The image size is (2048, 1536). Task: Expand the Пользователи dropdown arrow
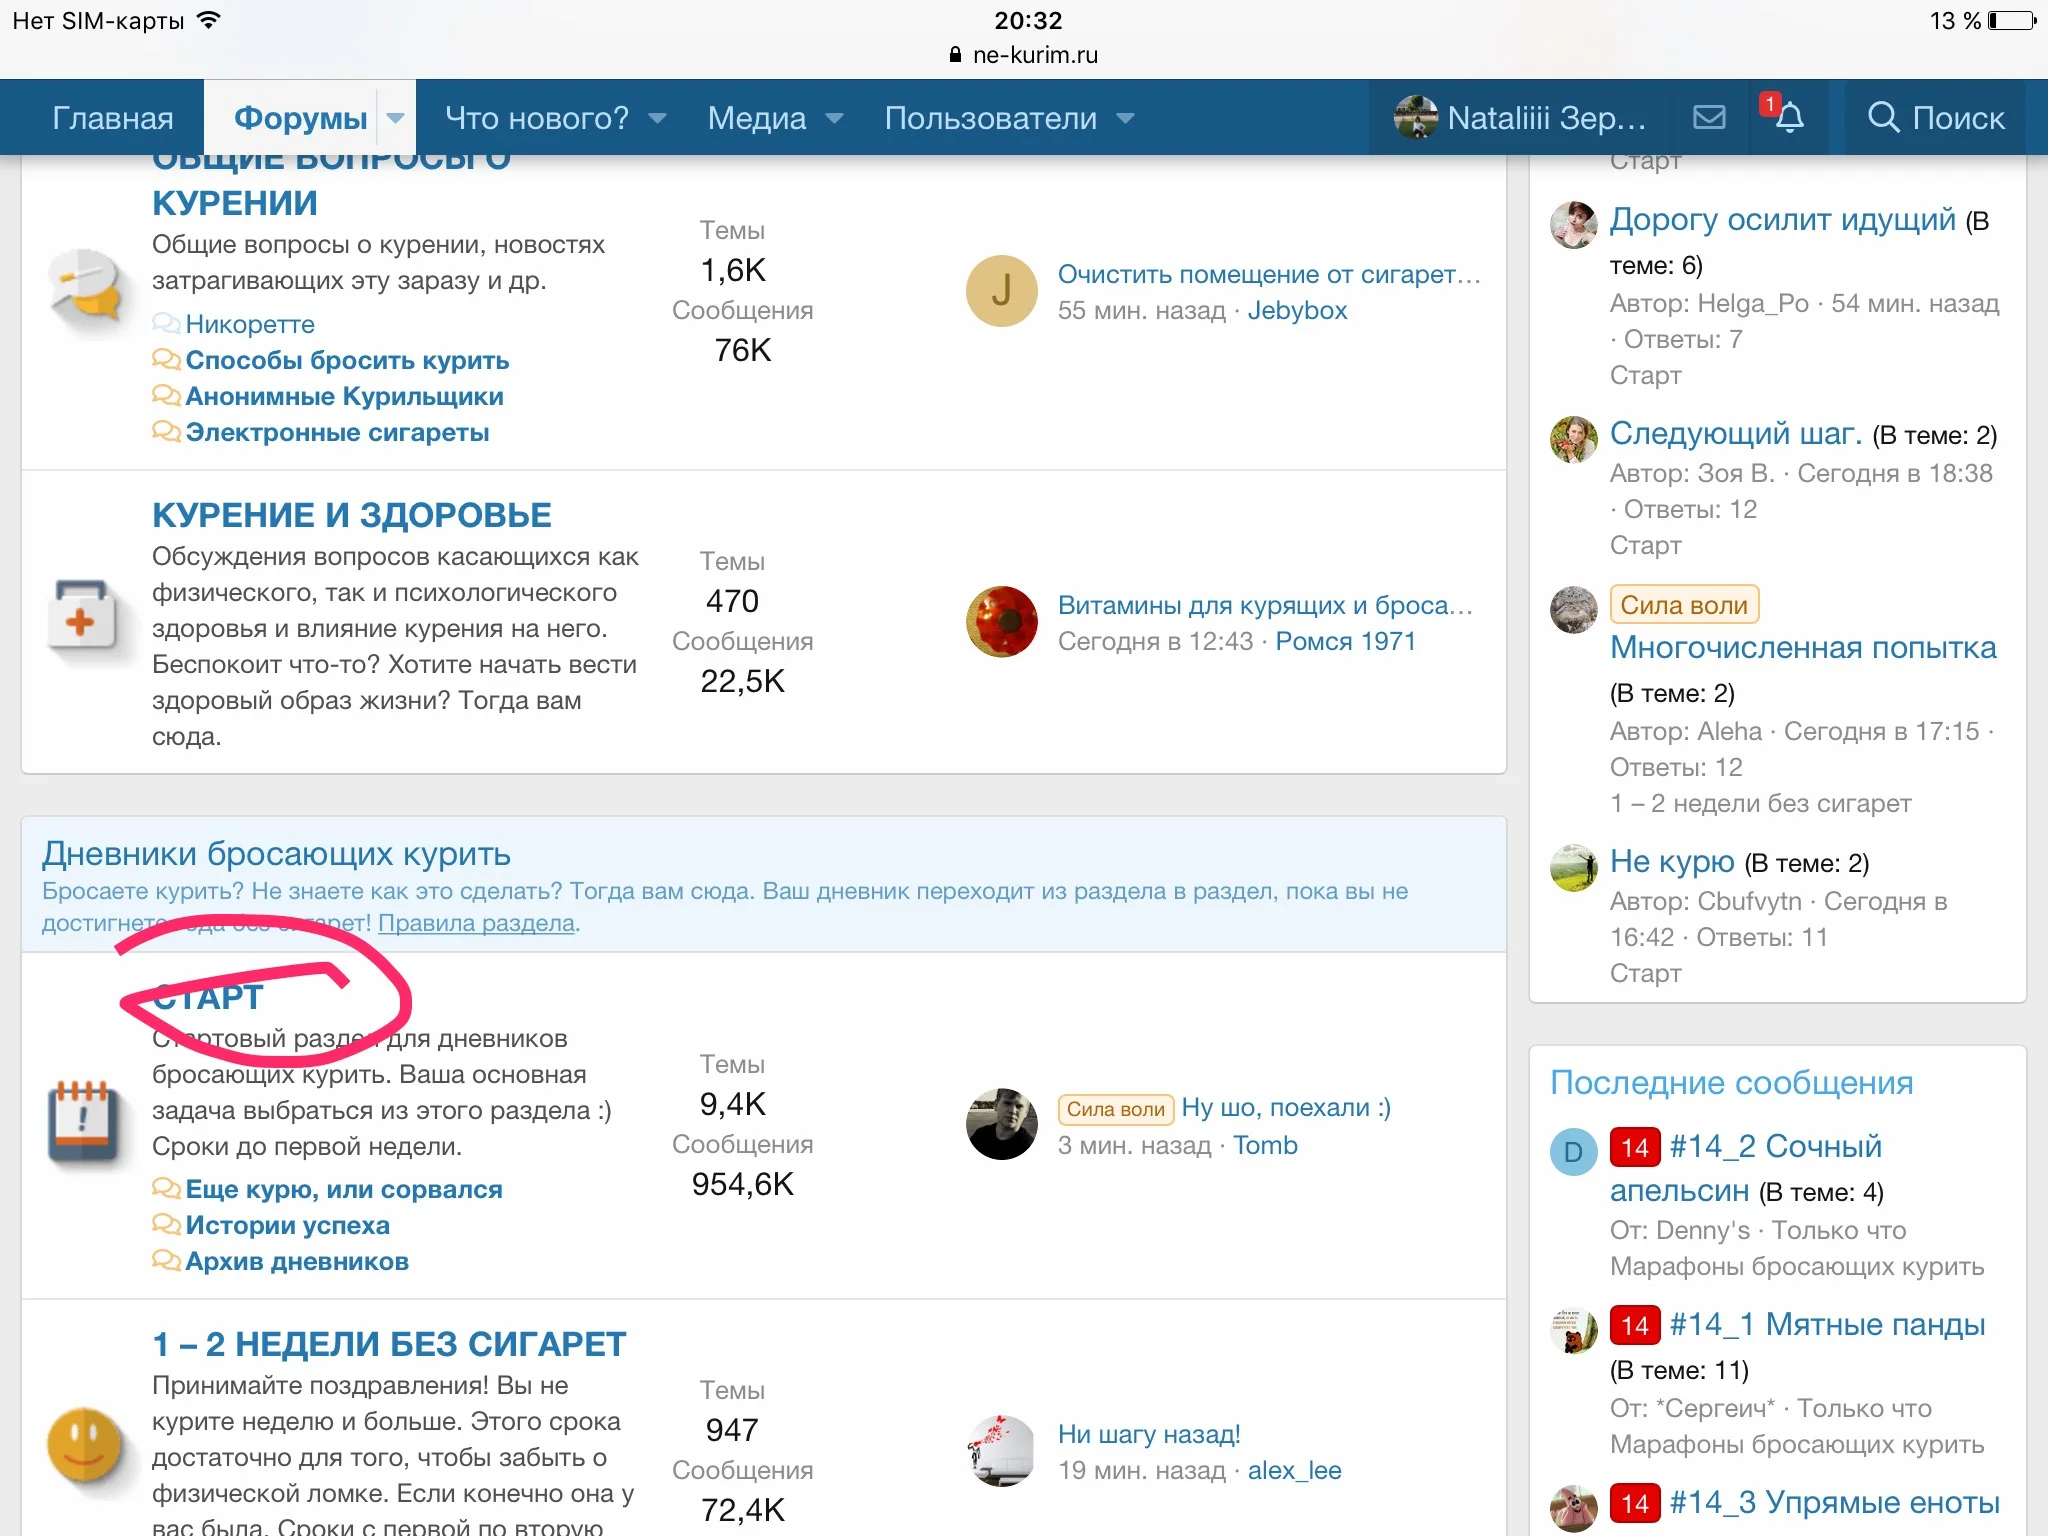[1125, 118]
